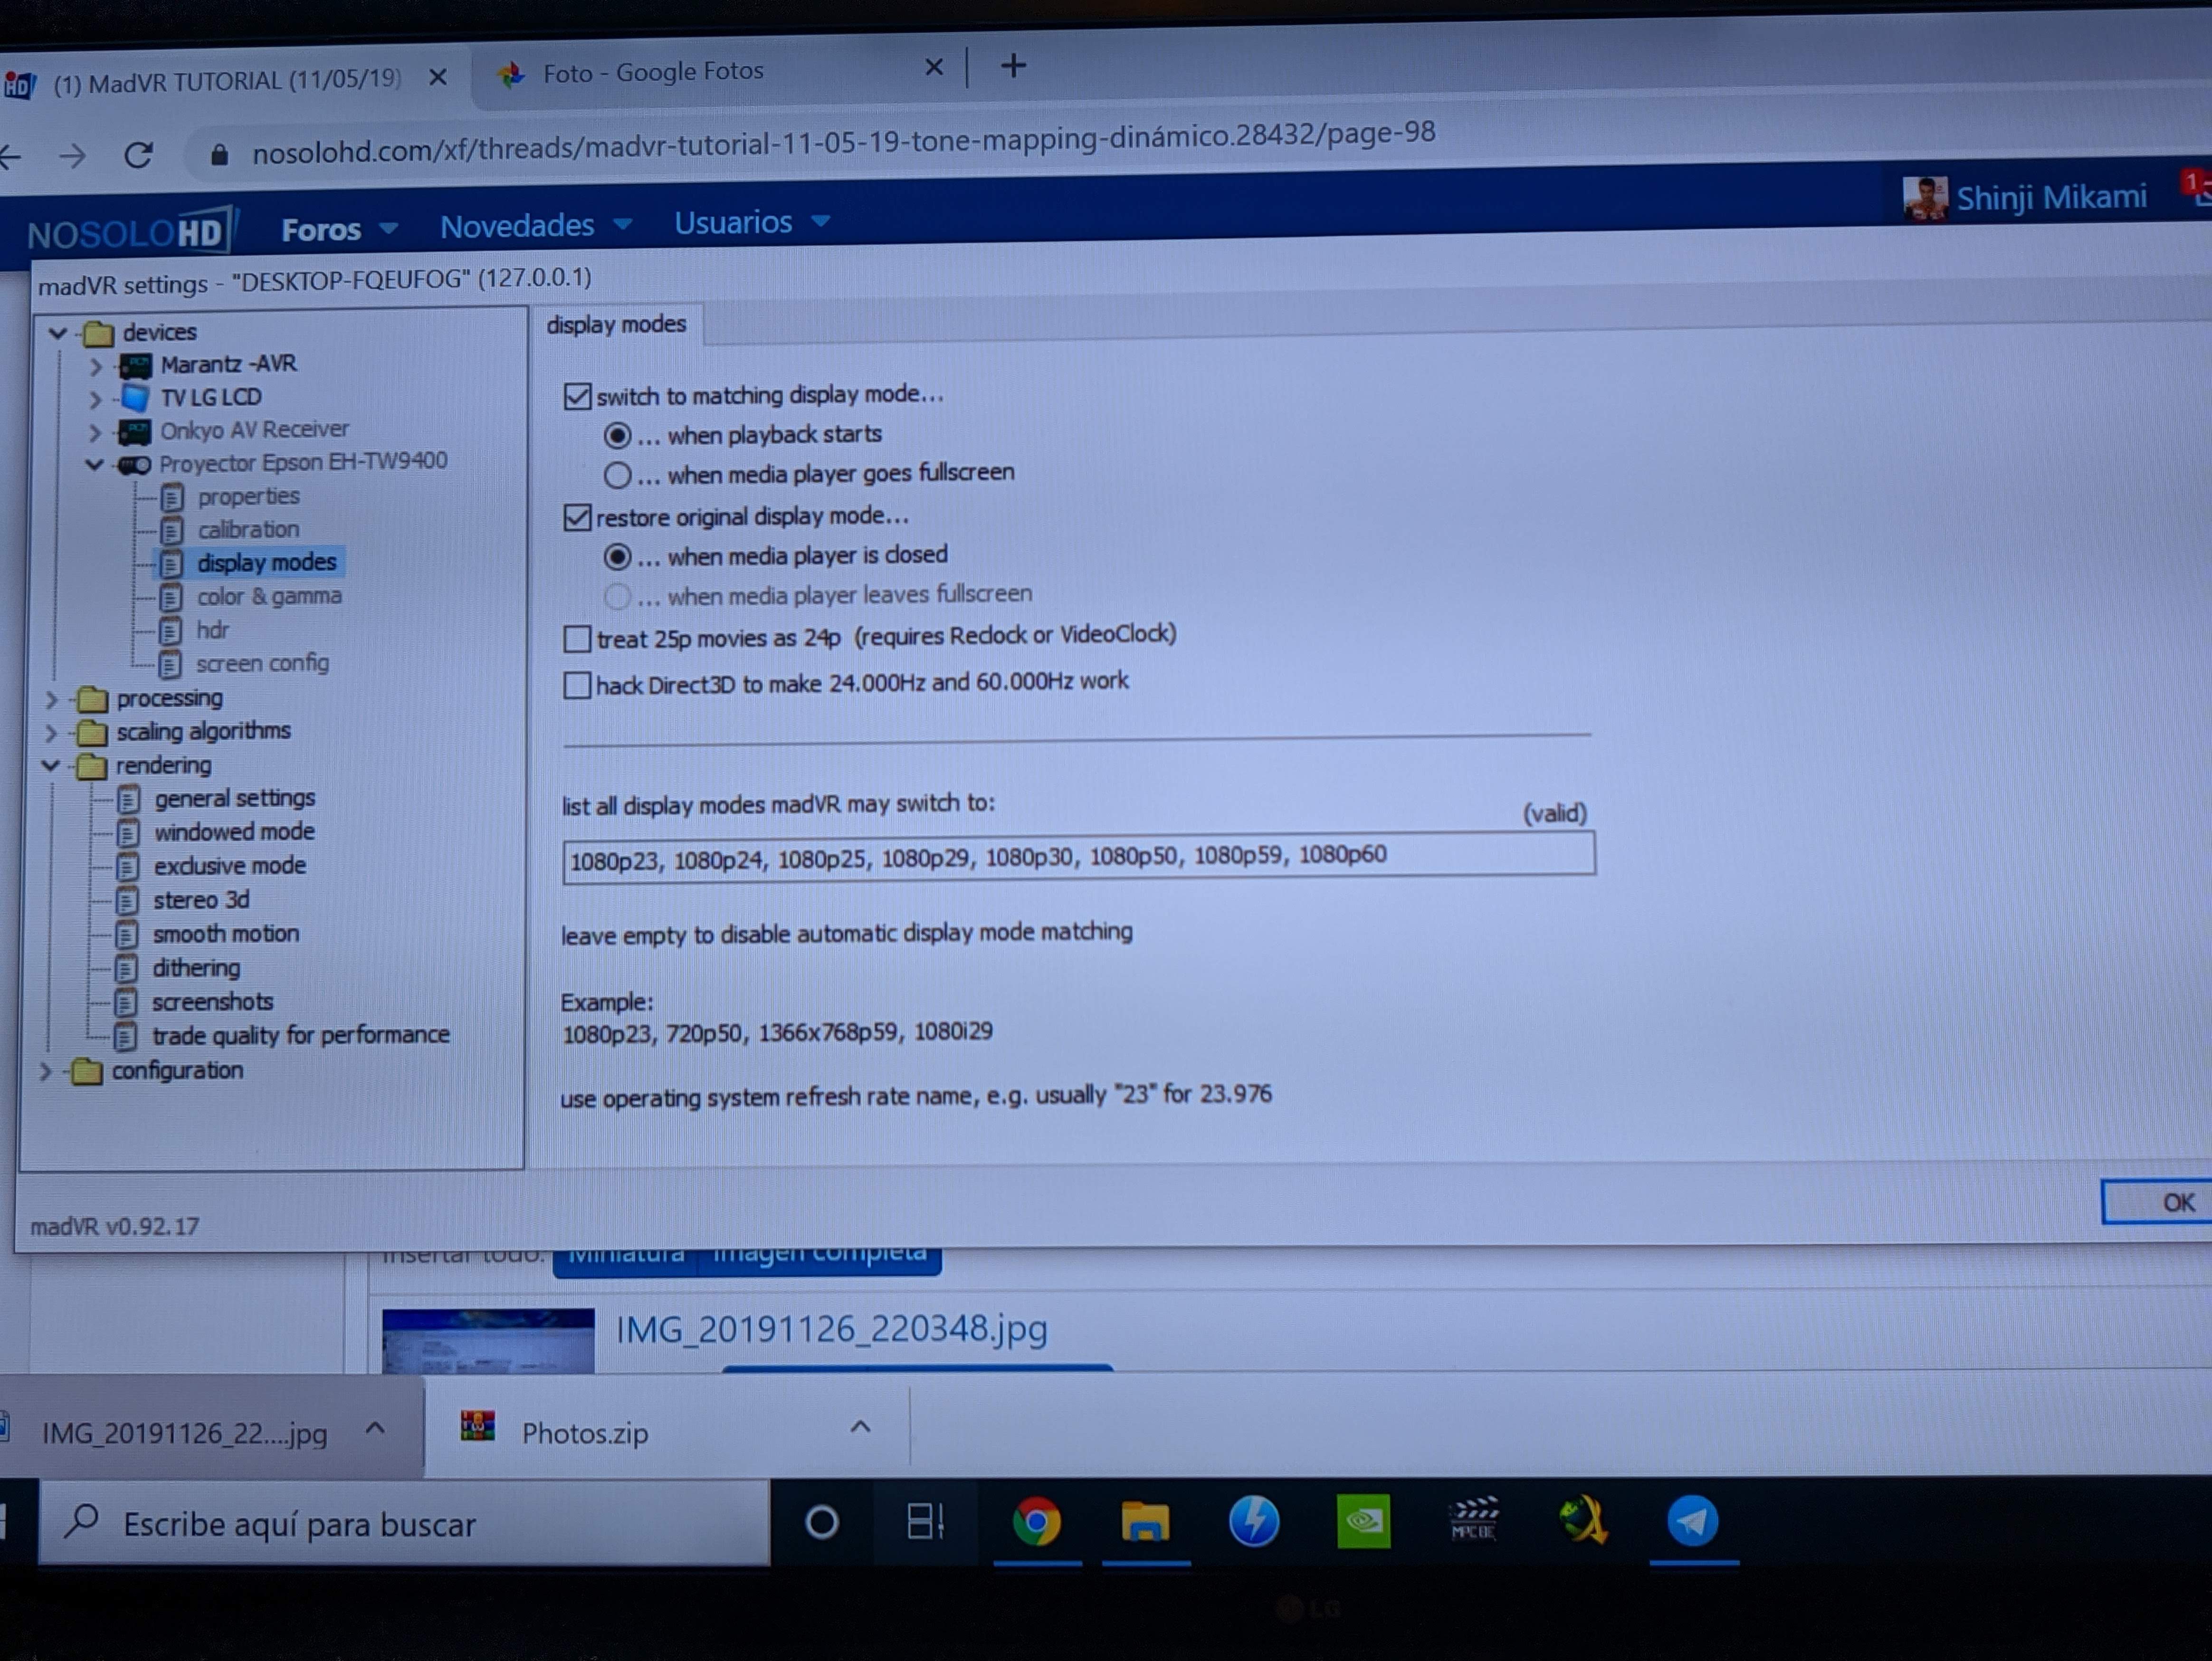Open Marantz -AVR device icon
Screen dimensions: 2212x1661
point(135,365)
